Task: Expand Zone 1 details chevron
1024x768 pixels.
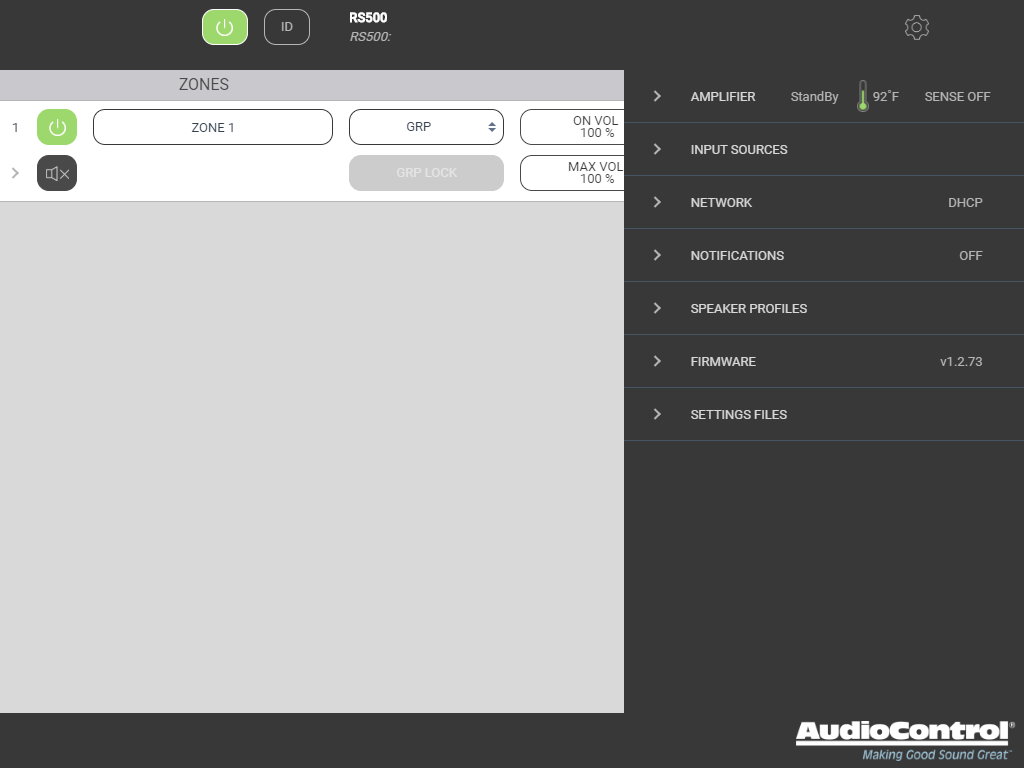Action: click(x=15, y=173)
